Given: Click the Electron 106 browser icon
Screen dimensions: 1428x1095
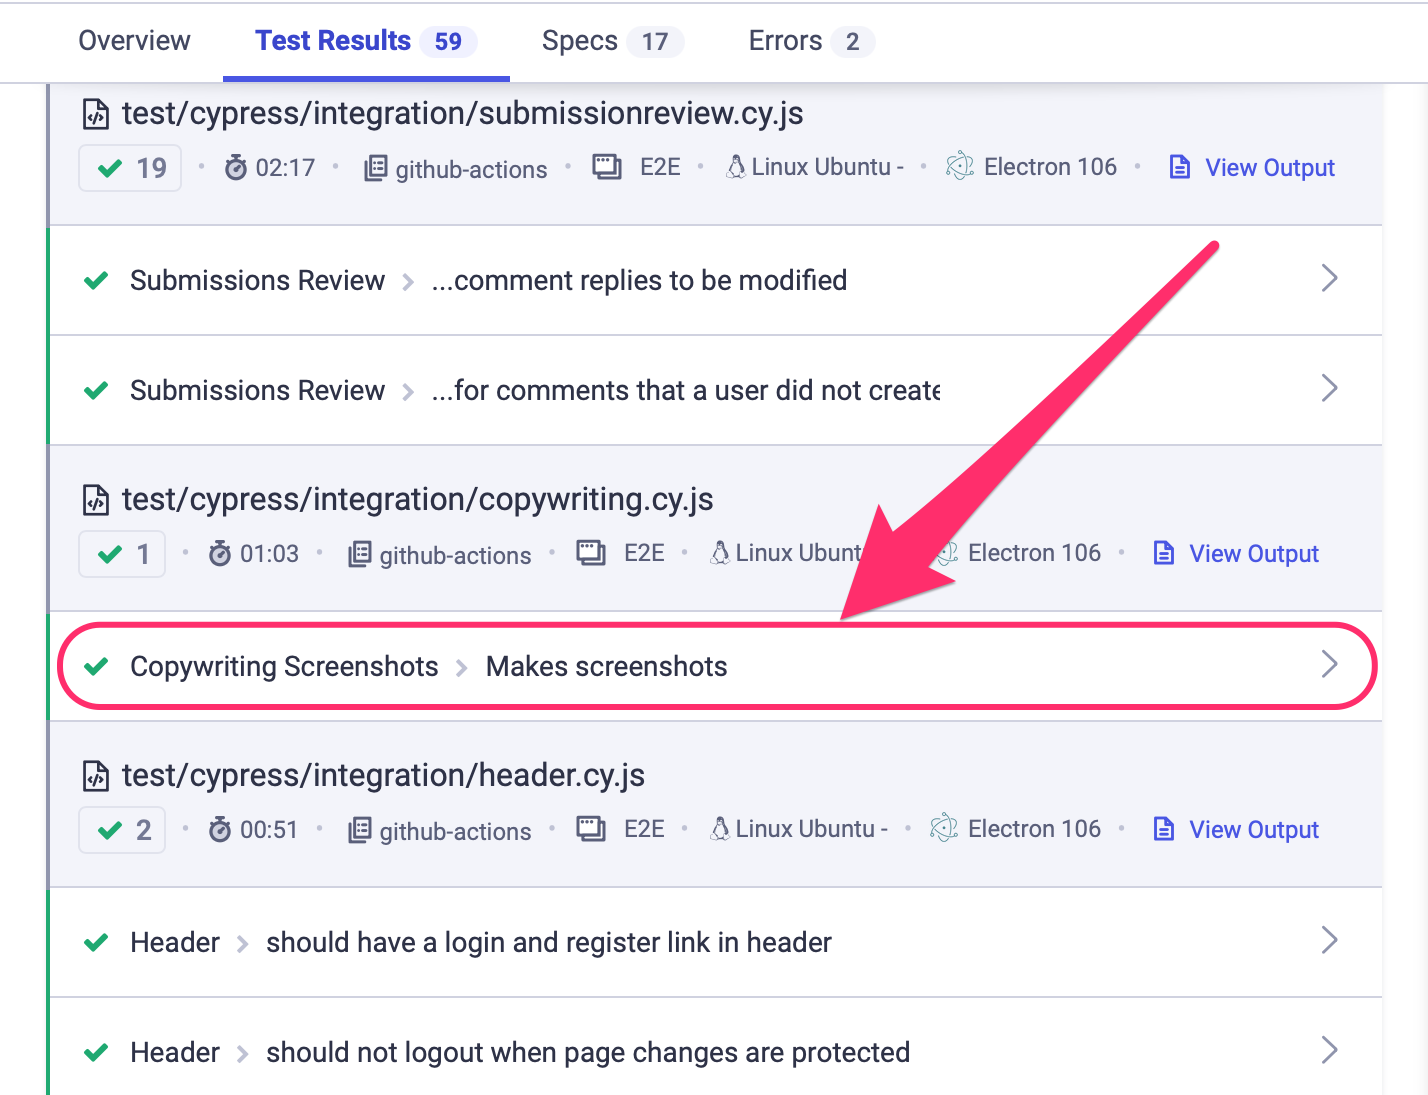Looking at the screenshot, I should (959, 166).
